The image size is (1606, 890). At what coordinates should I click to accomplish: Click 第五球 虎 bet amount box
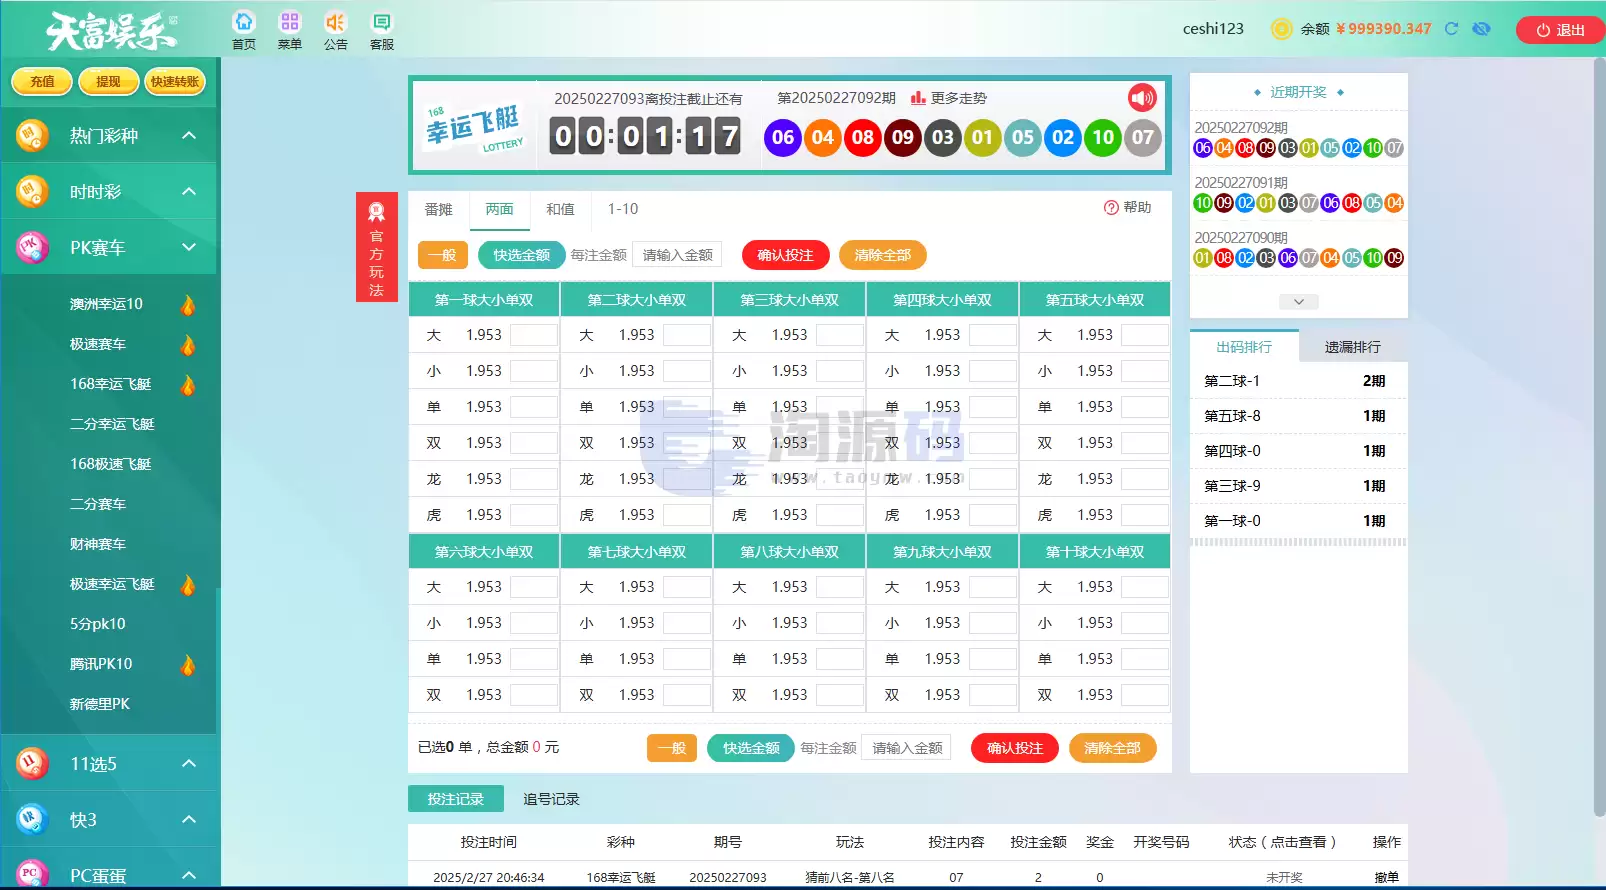[x=1145, y=515]
